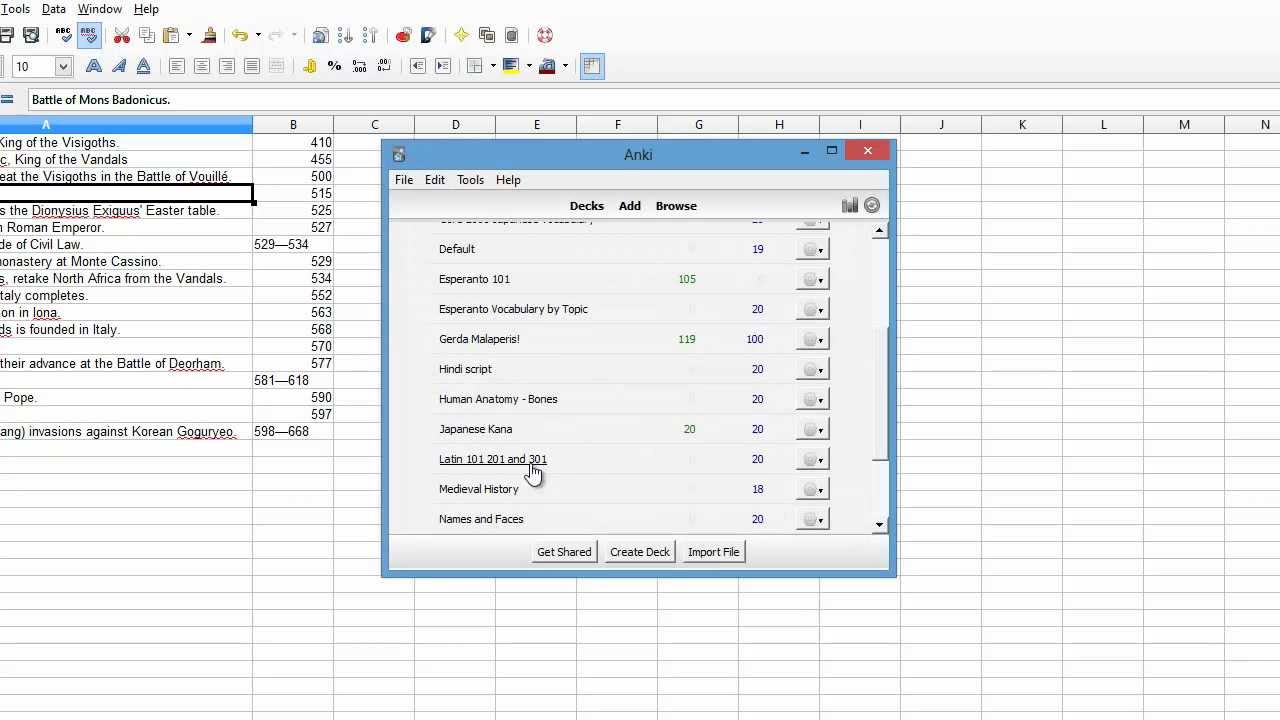Open the spelling check tool

(x=64, y=35)
